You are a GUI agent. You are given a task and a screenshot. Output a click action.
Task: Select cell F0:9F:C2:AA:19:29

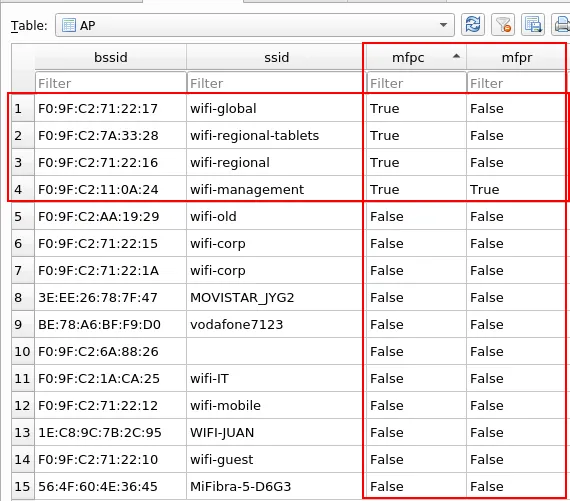click(x=111, y=216)
